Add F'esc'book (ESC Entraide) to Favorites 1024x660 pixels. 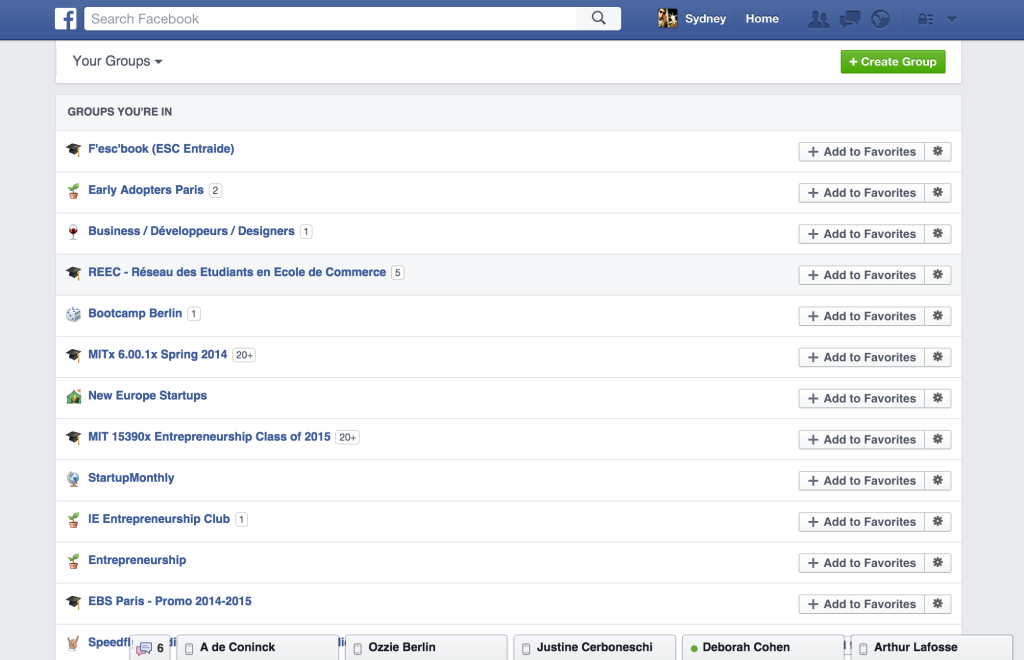pos(861,151)
